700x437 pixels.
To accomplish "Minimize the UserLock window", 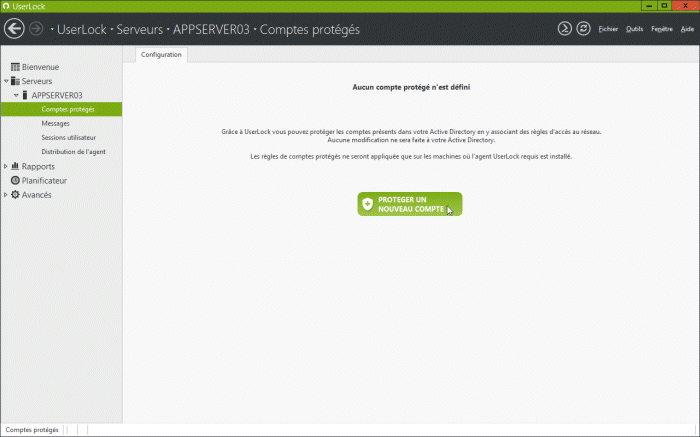I will point(649,6).
